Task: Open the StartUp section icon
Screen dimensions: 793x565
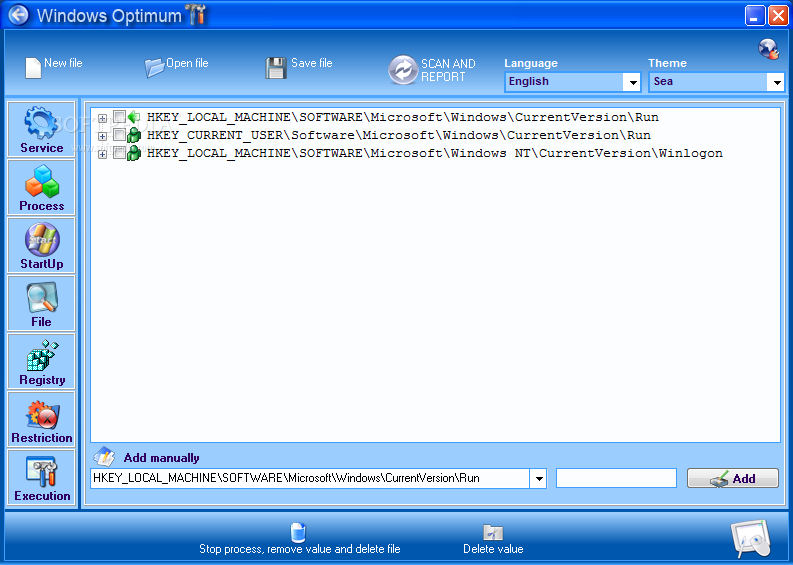Action: pyautogui.click(x=42, y=239)
